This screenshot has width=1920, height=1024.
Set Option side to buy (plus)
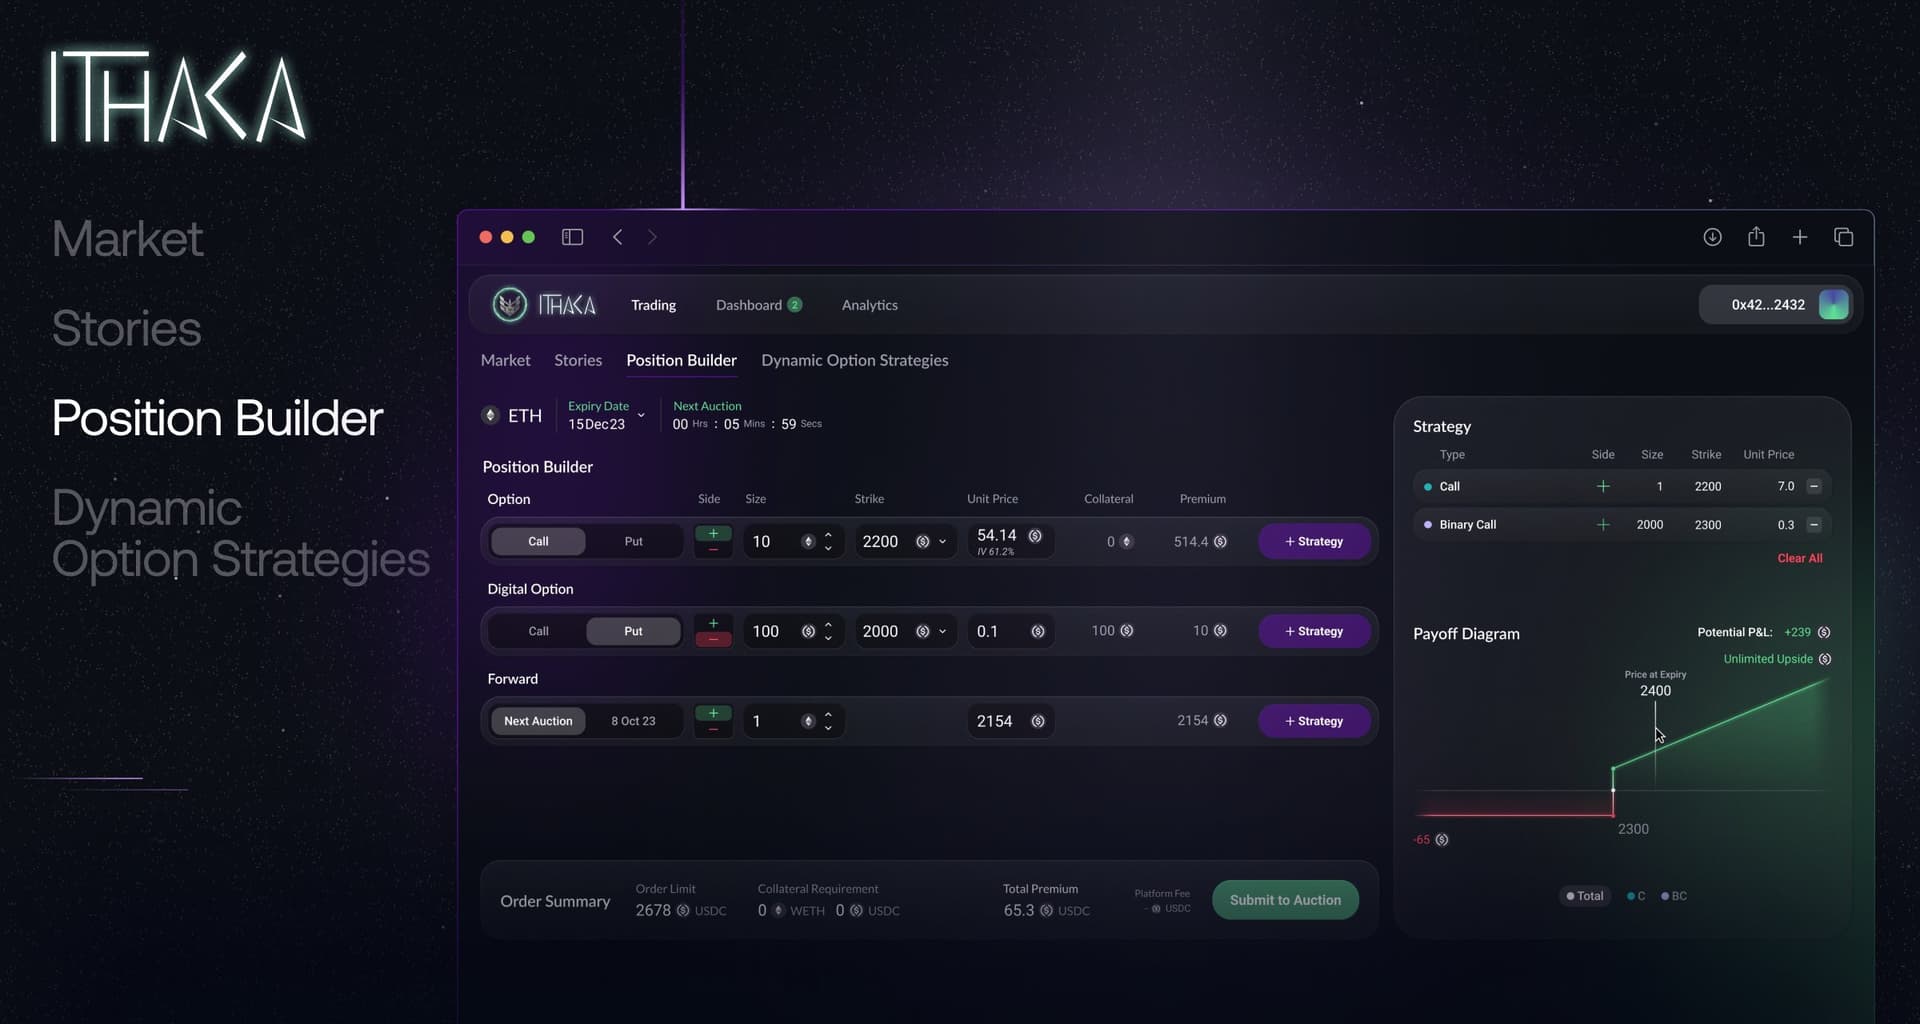[x=713, y=533]
